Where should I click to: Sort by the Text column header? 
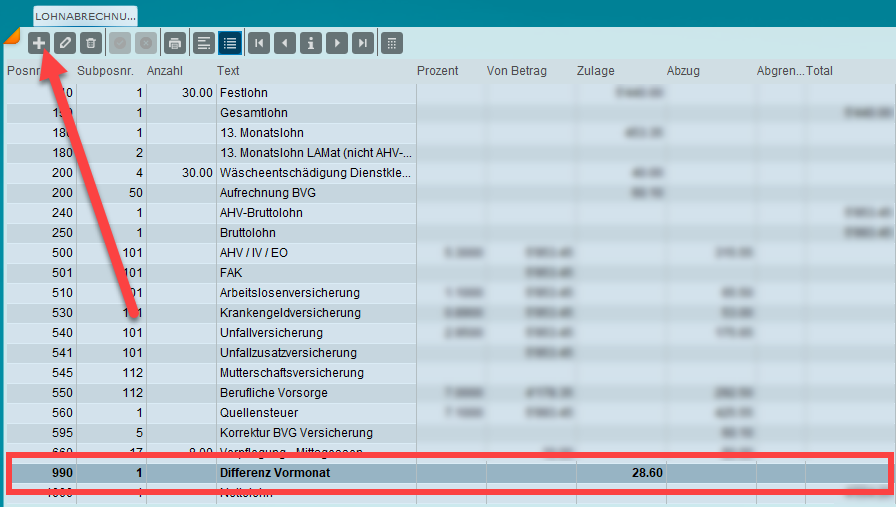tap(228, 71)
